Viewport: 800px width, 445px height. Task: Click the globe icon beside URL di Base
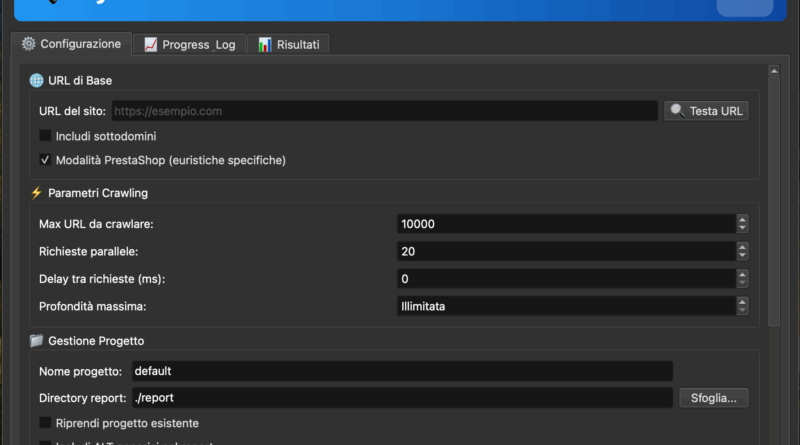tap(37, 81)
